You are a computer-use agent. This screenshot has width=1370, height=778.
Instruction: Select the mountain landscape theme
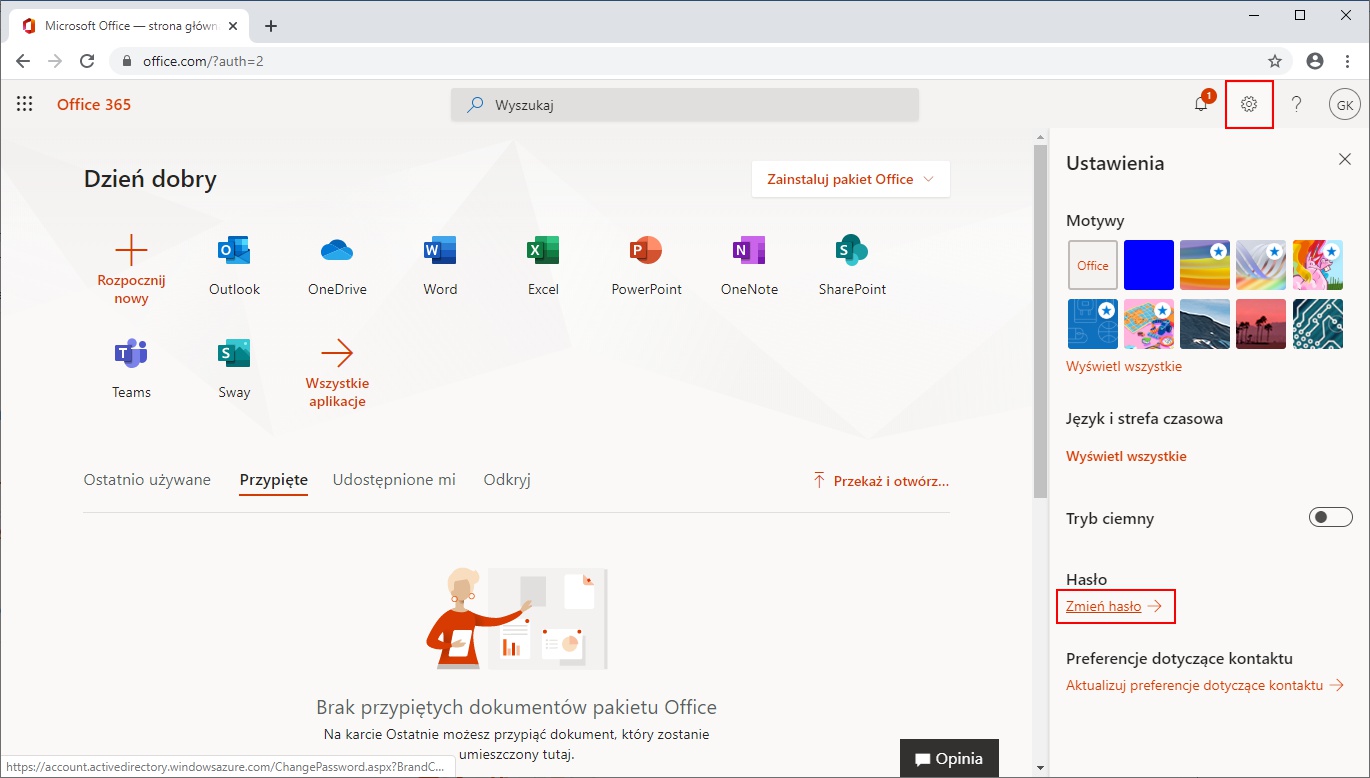click(x=1205, y=324)
